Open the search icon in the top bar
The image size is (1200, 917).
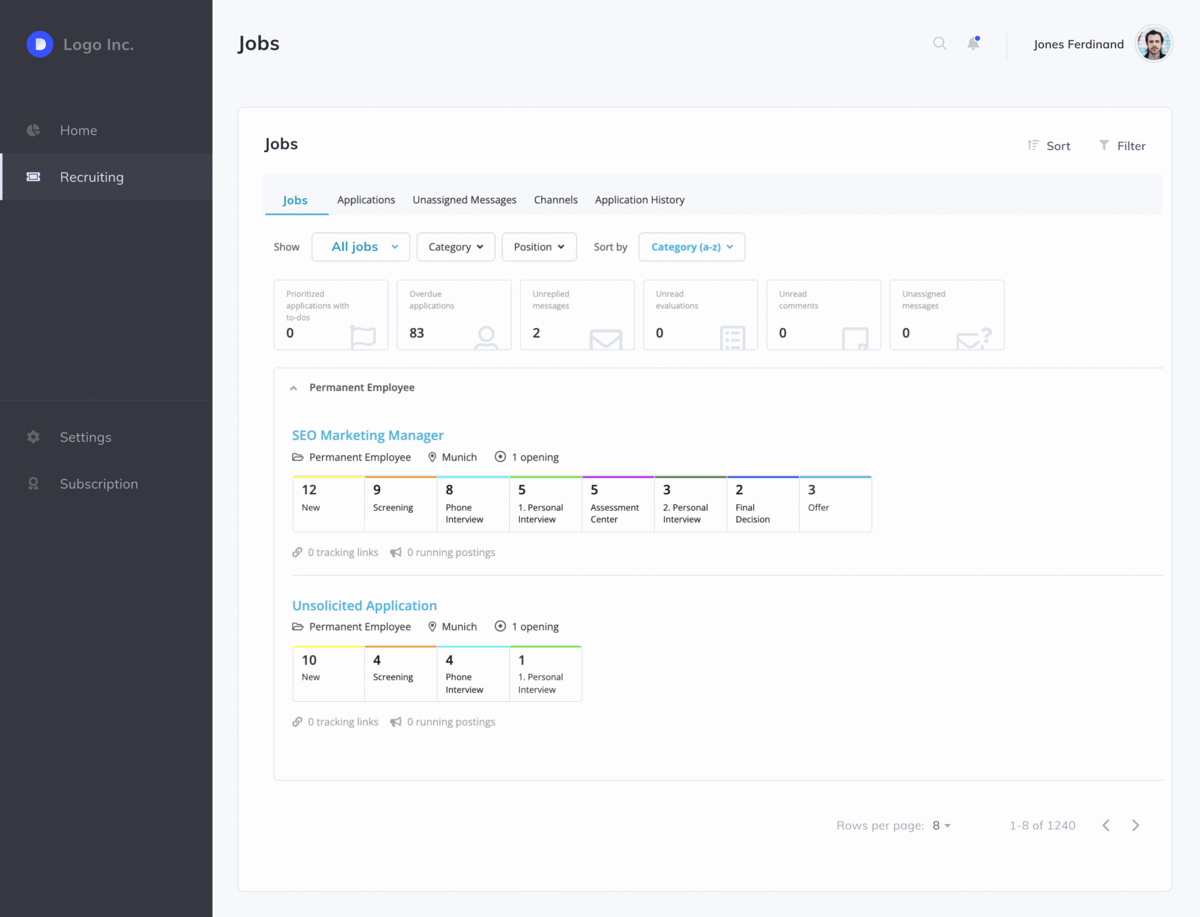pos(939,44)
